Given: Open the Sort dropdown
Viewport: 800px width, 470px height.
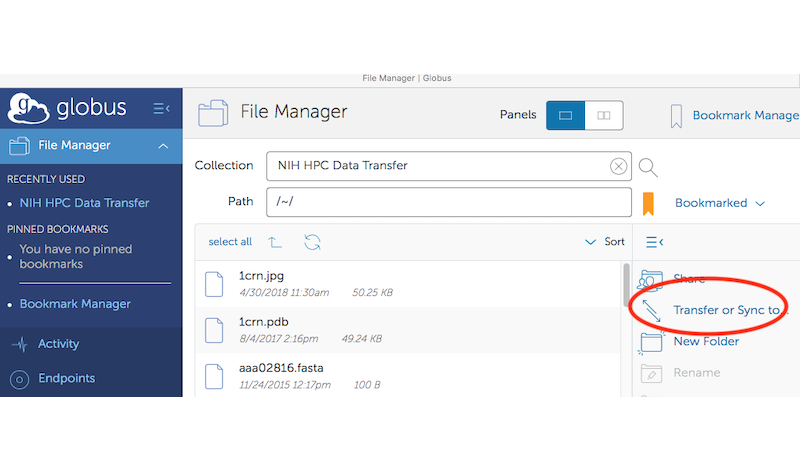Looking at the screenshot, I should 605,242.
